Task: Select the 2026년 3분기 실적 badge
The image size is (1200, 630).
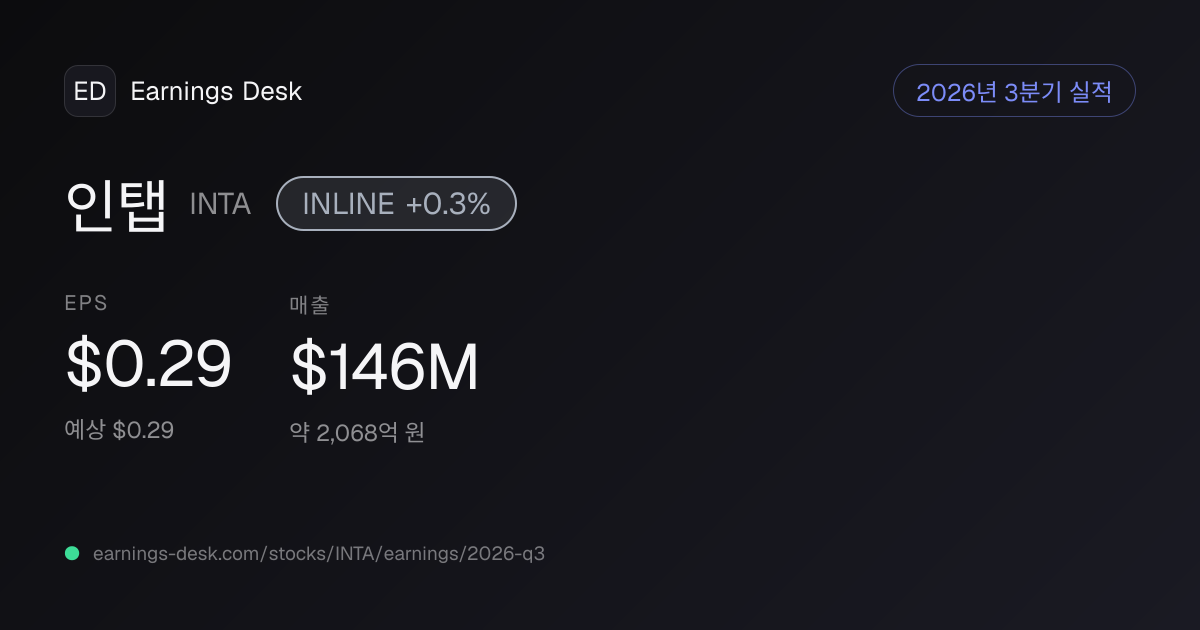Action: pyautogui.click(x=1014, y=91)
